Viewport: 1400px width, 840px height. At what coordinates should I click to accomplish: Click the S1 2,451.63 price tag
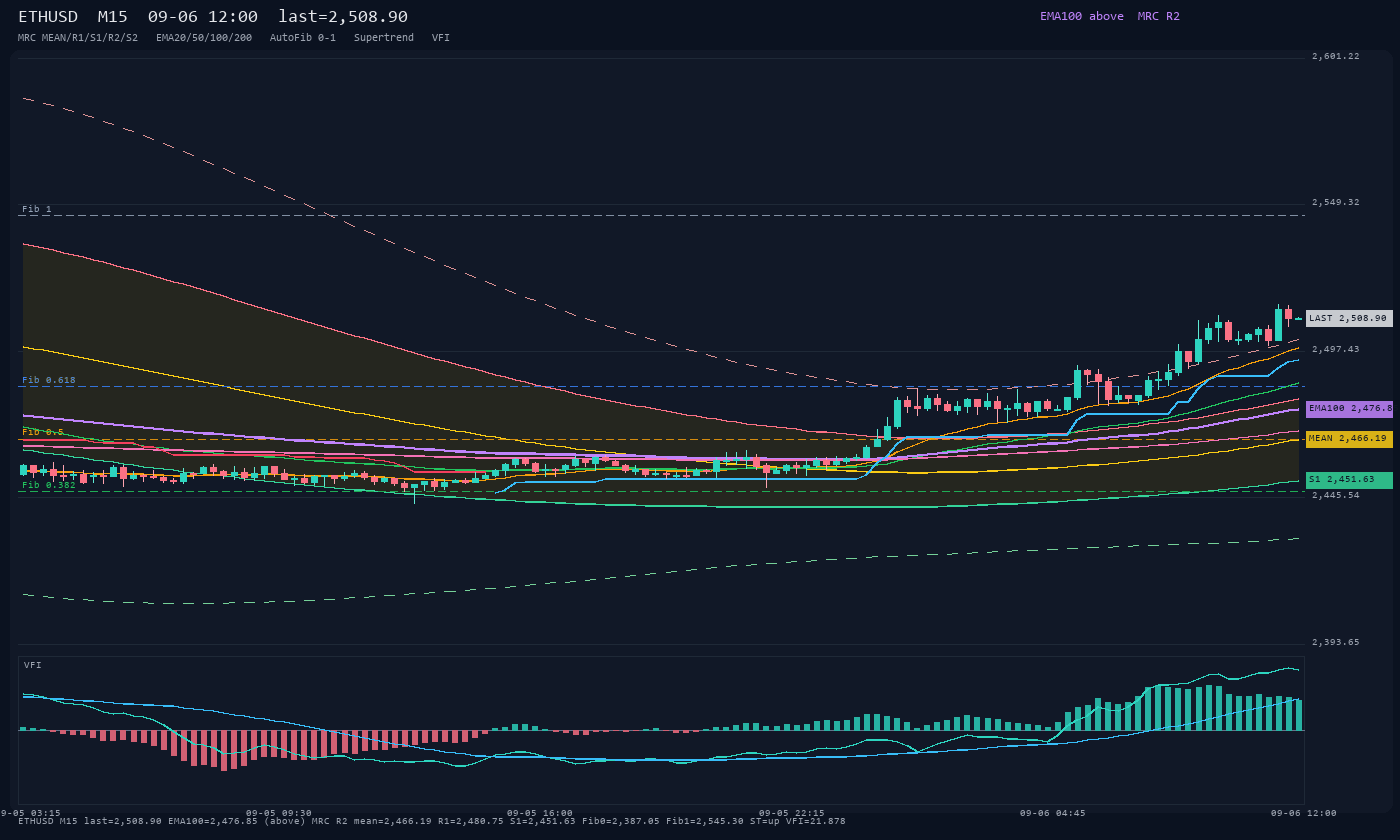click(x=1349, y=480)
